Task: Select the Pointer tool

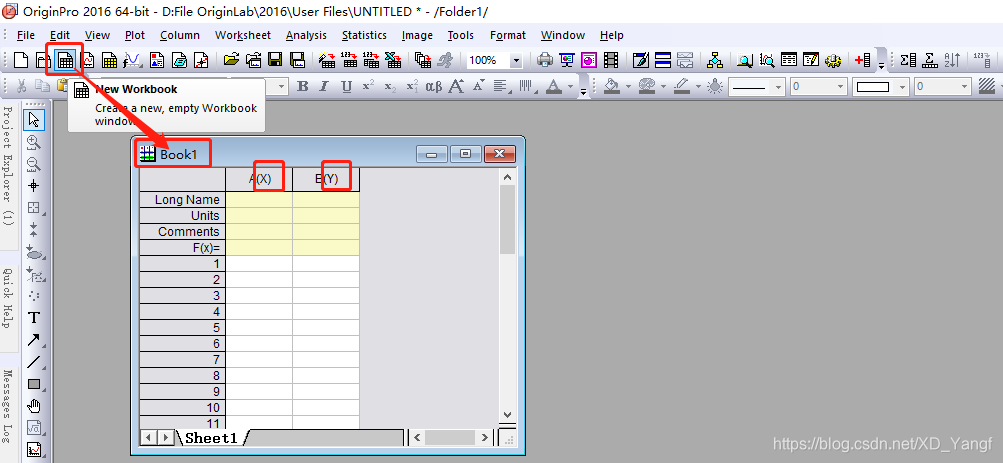Action: pos(34,120)
